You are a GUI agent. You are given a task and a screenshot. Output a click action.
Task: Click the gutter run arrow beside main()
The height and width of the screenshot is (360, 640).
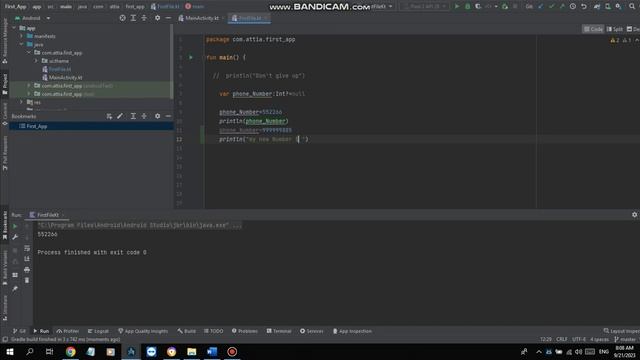[x=191, y=58]
